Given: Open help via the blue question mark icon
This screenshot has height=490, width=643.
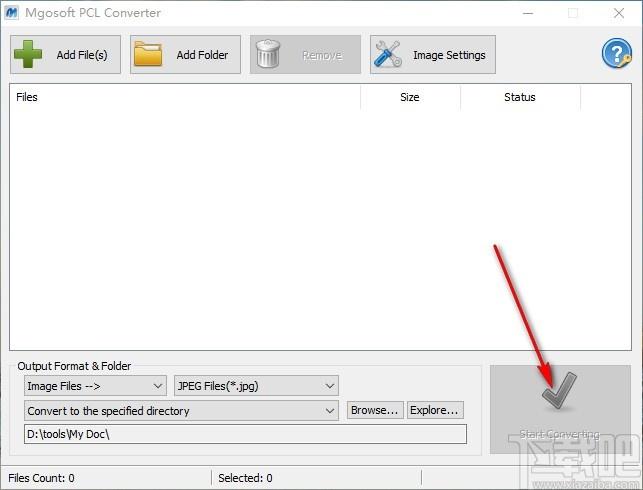Looking at the screenshot, I should pos(616,53).
